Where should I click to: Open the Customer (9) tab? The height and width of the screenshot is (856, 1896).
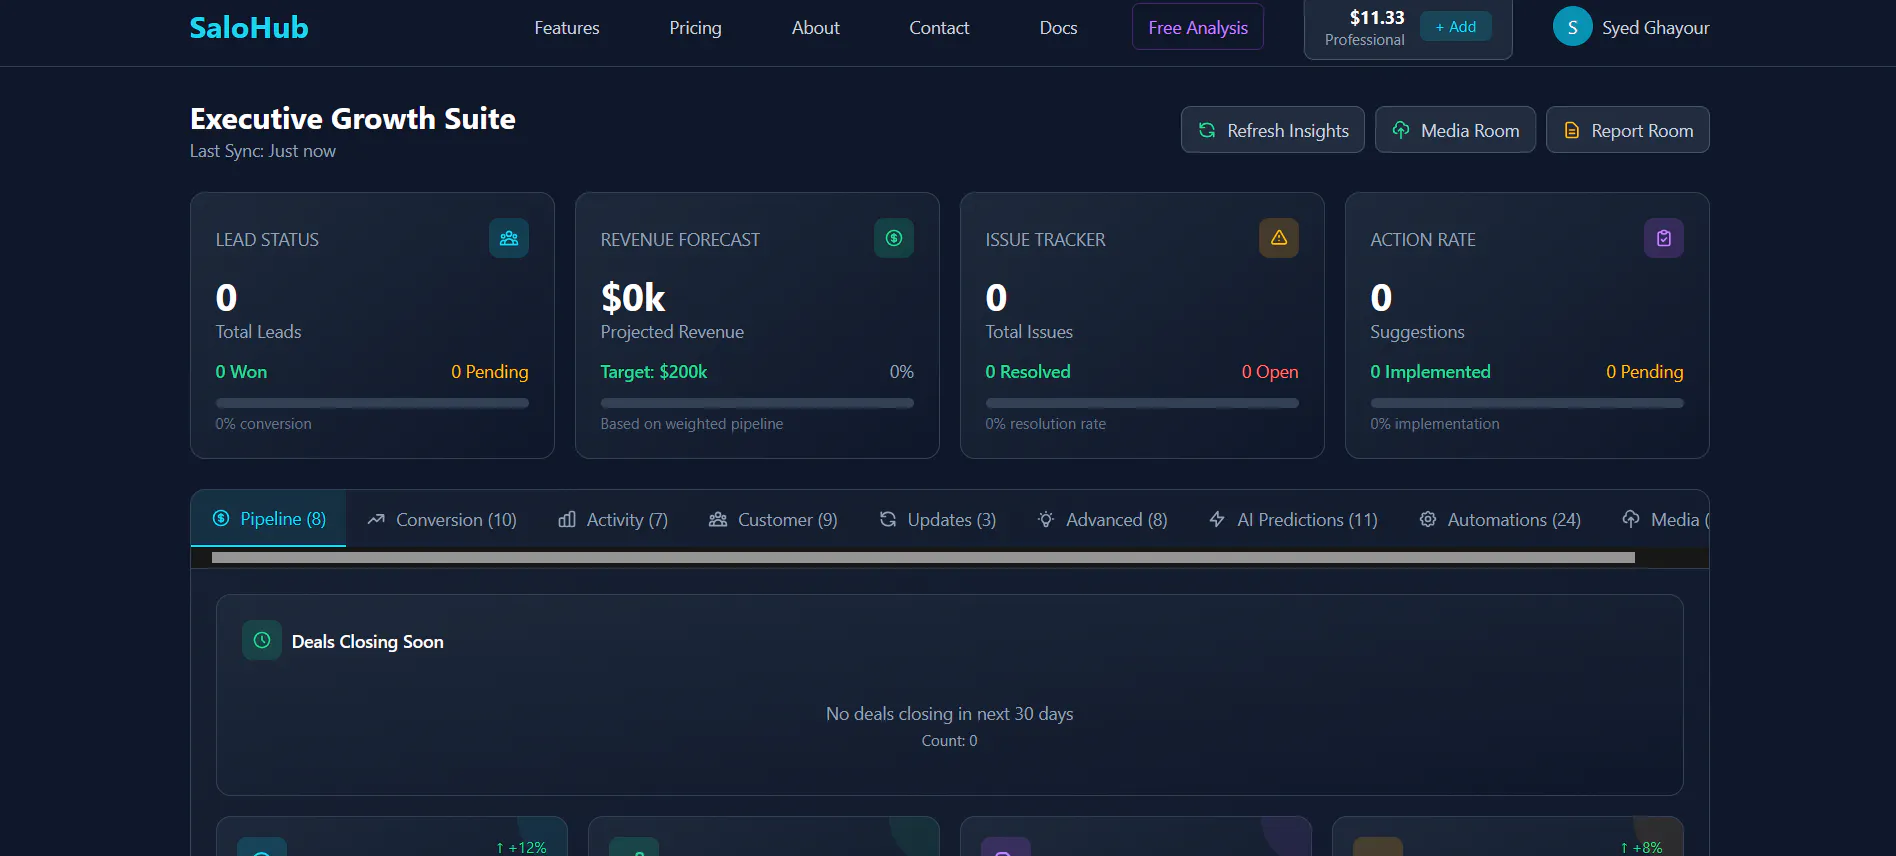coord(773,519)
